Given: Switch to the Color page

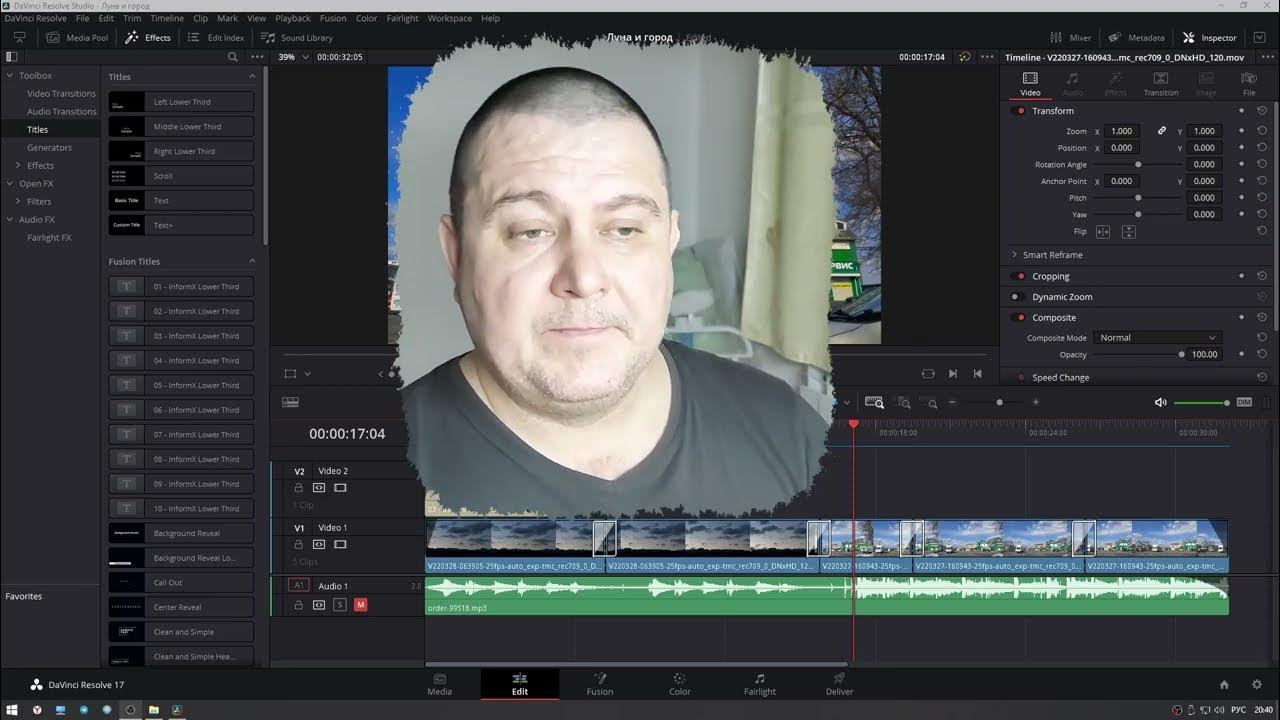Looking at the screenshot, I should tap(679, 684).
